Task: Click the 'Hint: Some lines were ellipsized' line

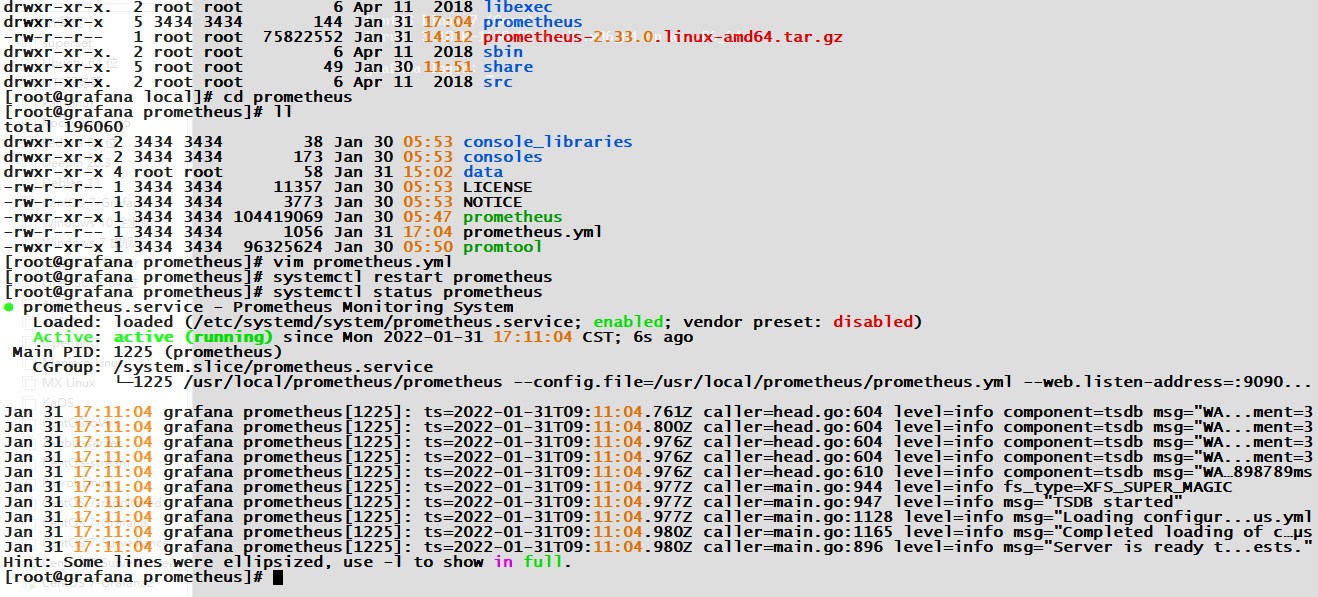Action: coord(288,562)
